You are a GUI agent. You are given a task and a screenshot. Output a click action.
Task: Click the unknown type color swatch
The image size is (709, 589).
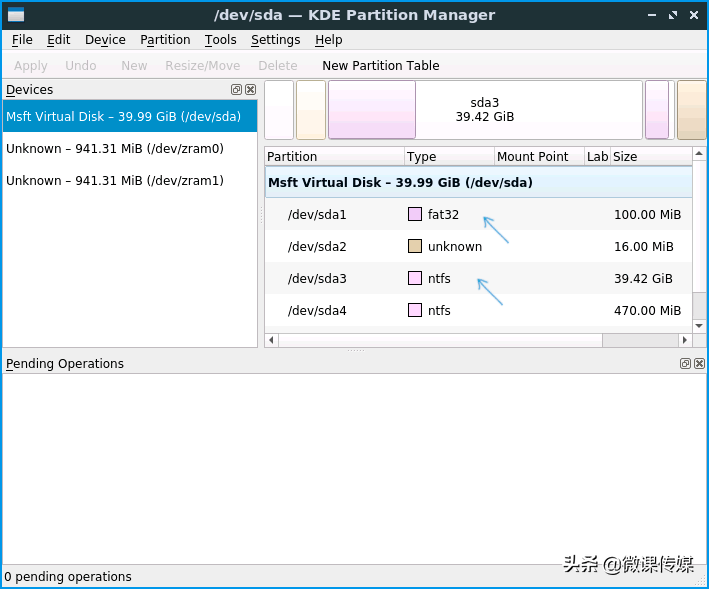(415, 246)
